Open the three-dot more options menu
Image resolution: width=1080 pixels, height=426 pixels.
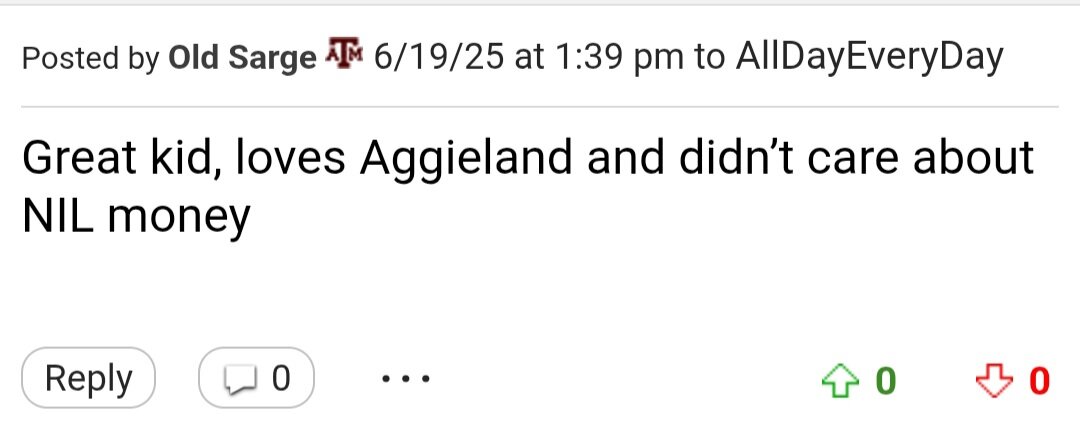click(x=406, y=378)
